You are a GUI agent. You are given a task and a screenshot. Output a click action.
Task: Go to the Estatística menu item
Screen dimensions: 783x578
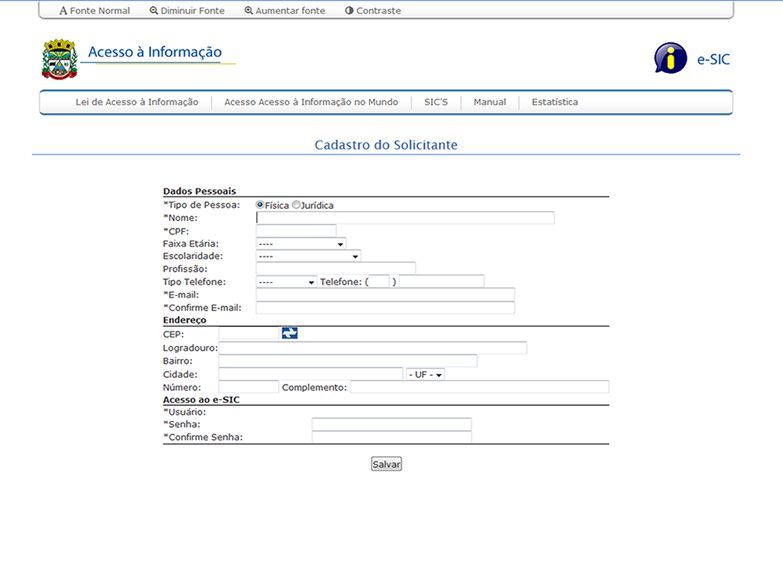(554, 102)
